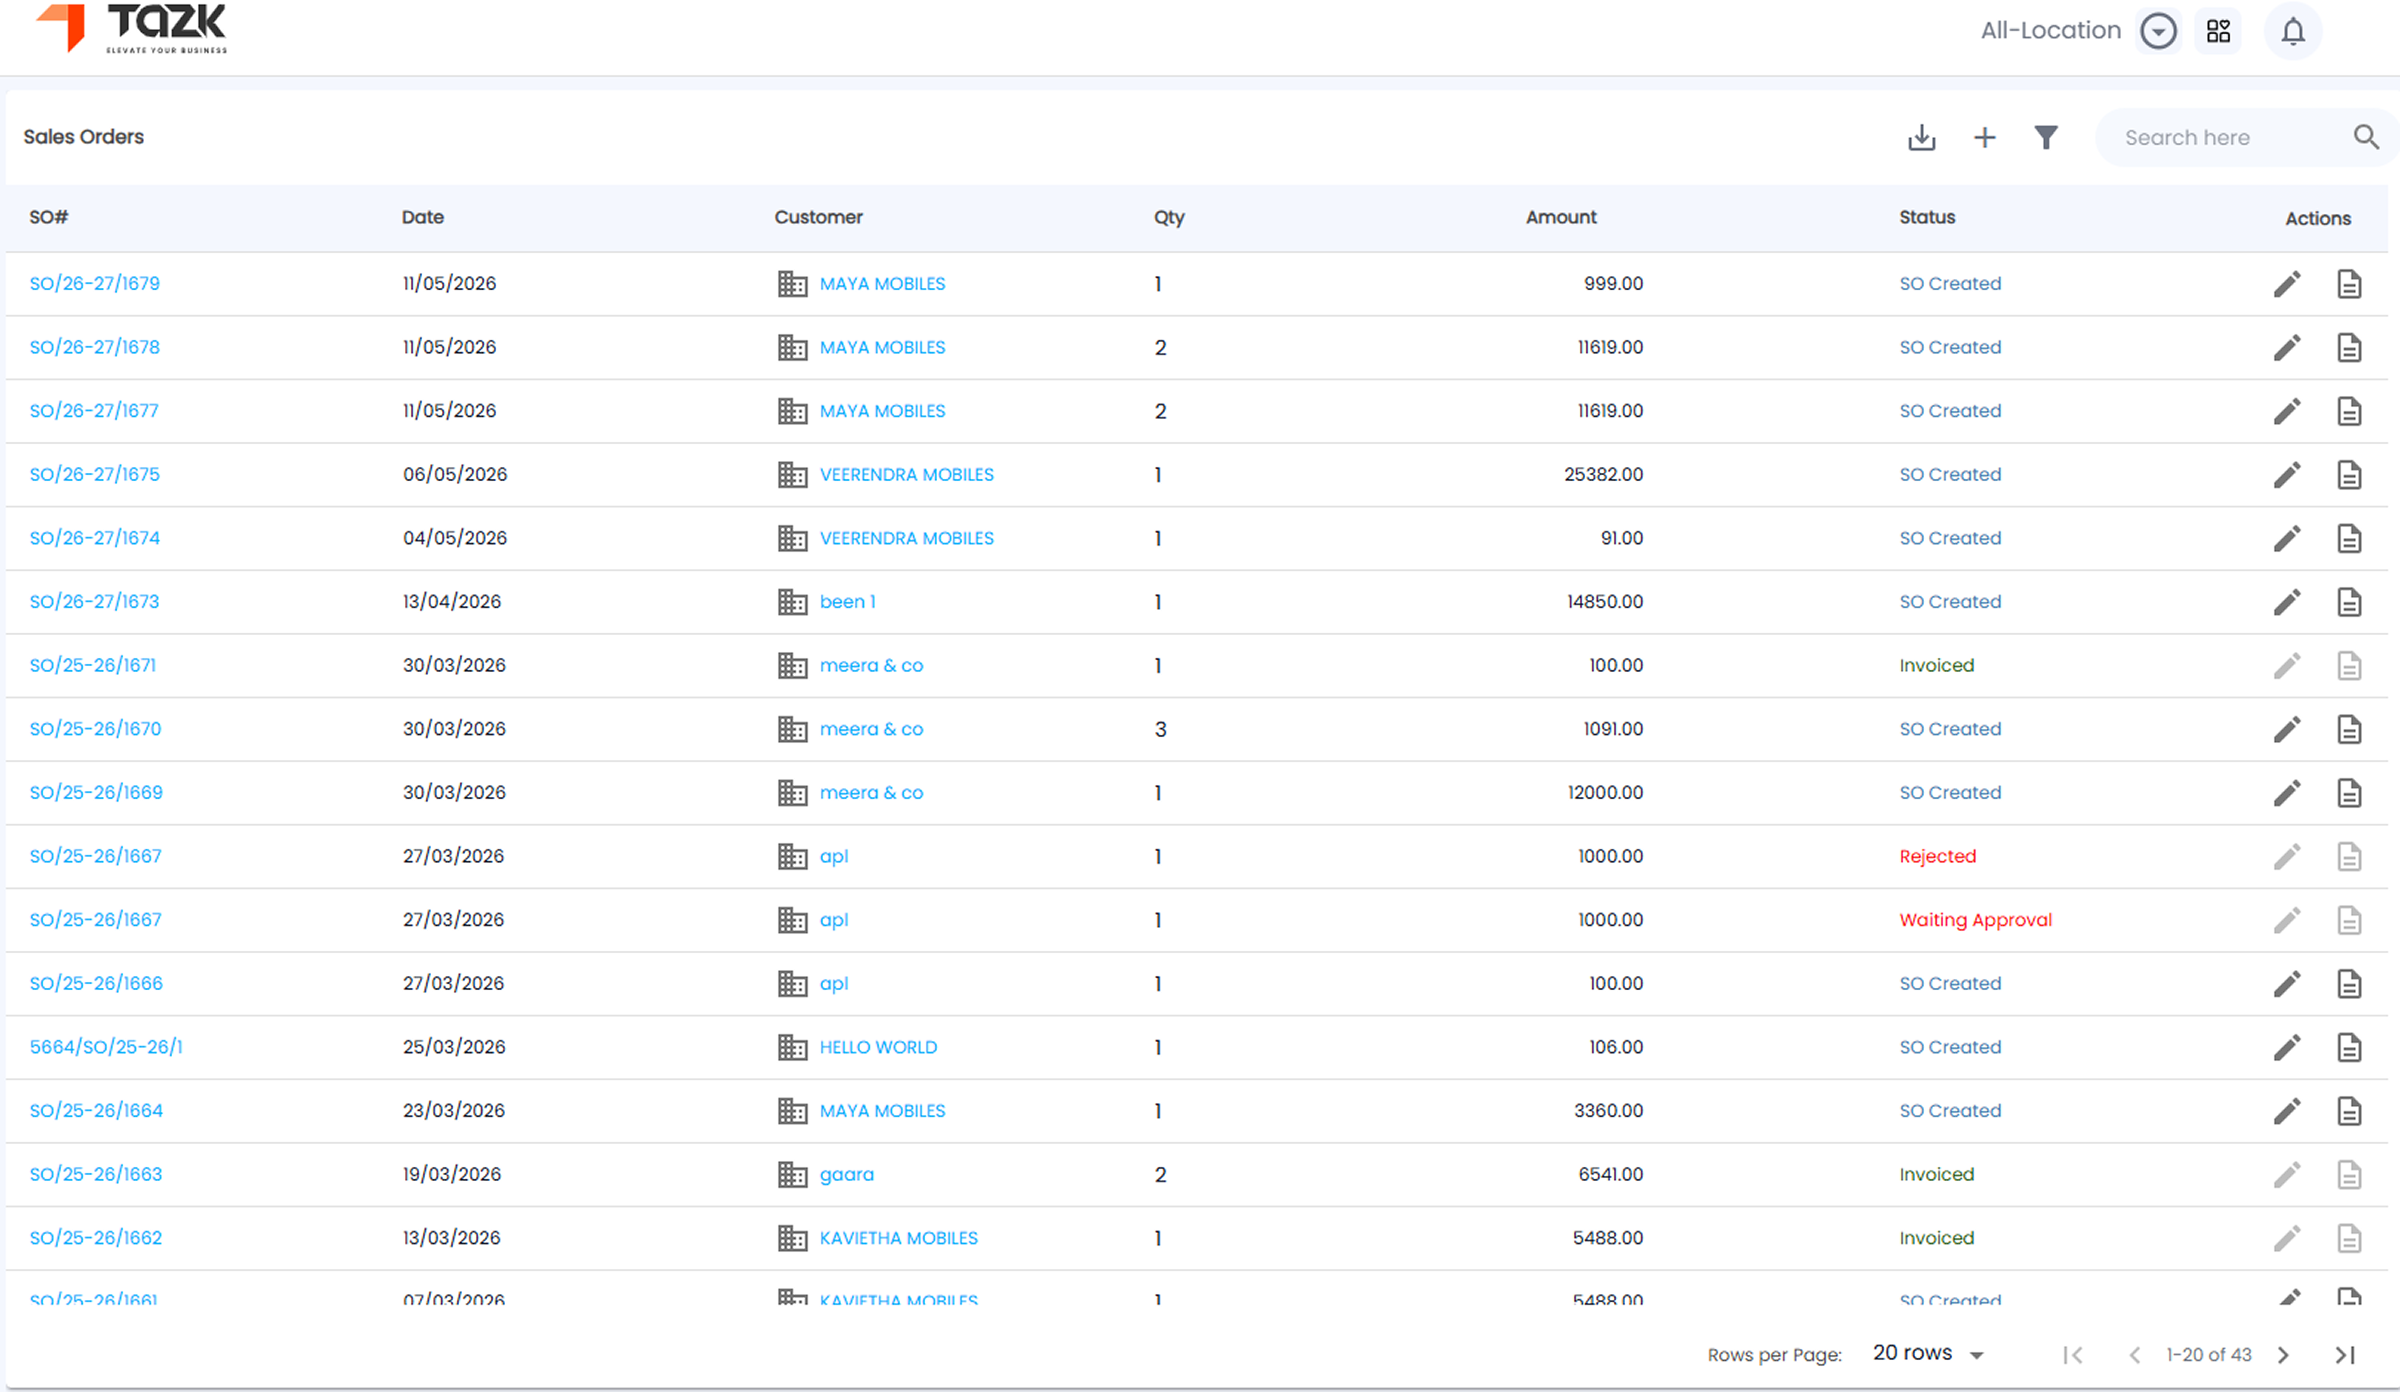Open sales order SO/26-27/1678 link
The image size is (2400, 1392).
[x=95, y=347]
